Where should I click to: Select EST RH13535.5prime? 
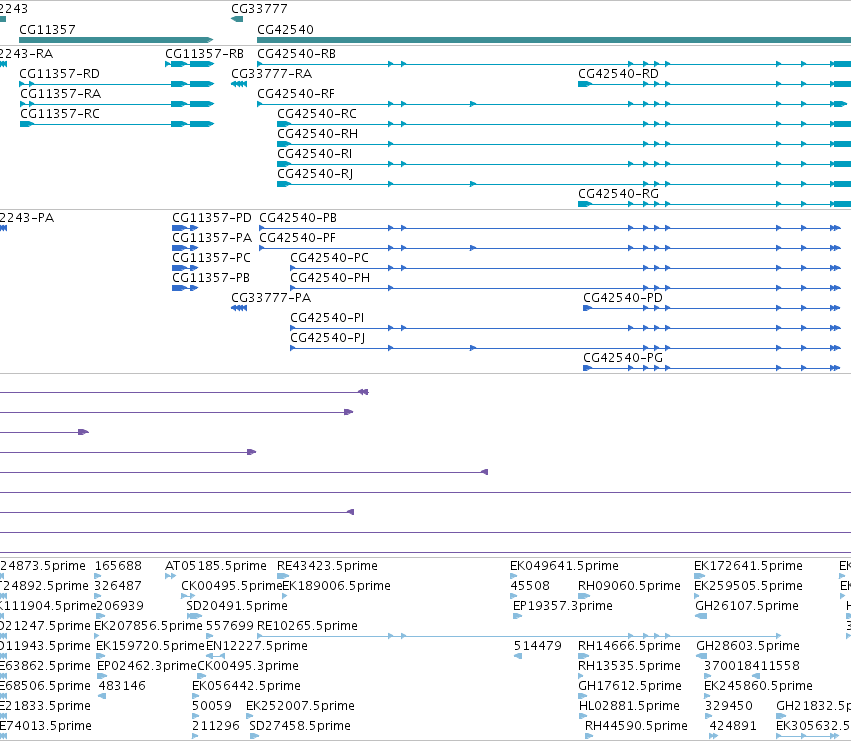pos(630,667)
